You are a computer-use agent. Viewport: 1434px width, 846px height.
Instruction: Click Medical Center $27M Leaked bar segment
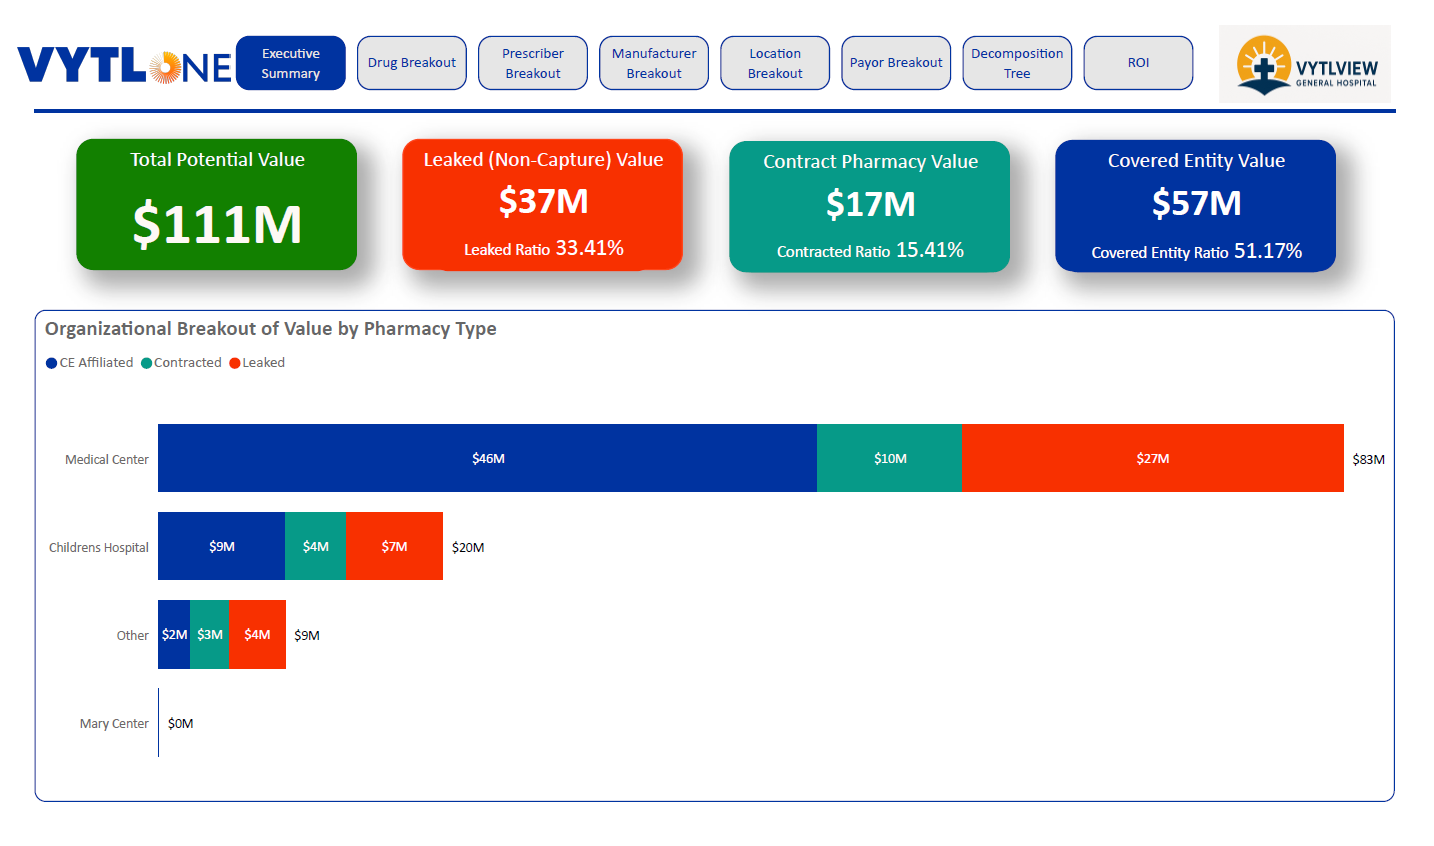(x=1152, y=458)
